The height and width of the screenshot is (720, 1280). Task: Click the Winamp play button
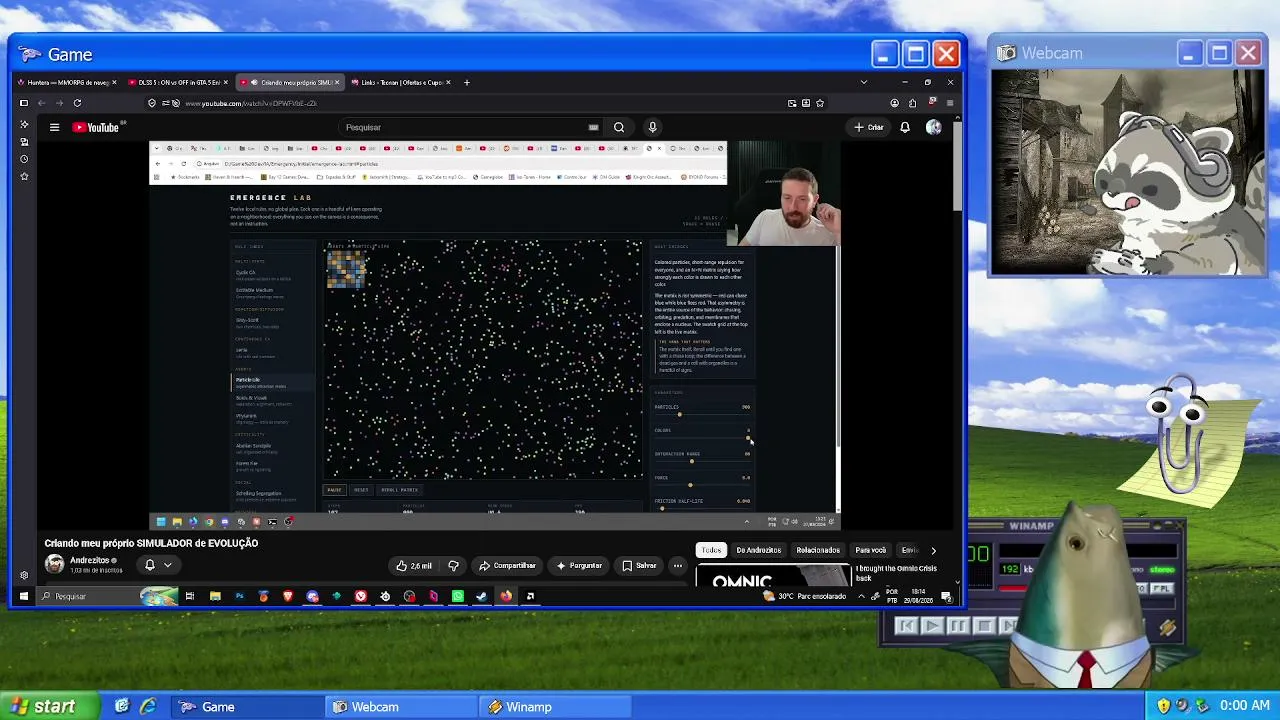point(931,626)
